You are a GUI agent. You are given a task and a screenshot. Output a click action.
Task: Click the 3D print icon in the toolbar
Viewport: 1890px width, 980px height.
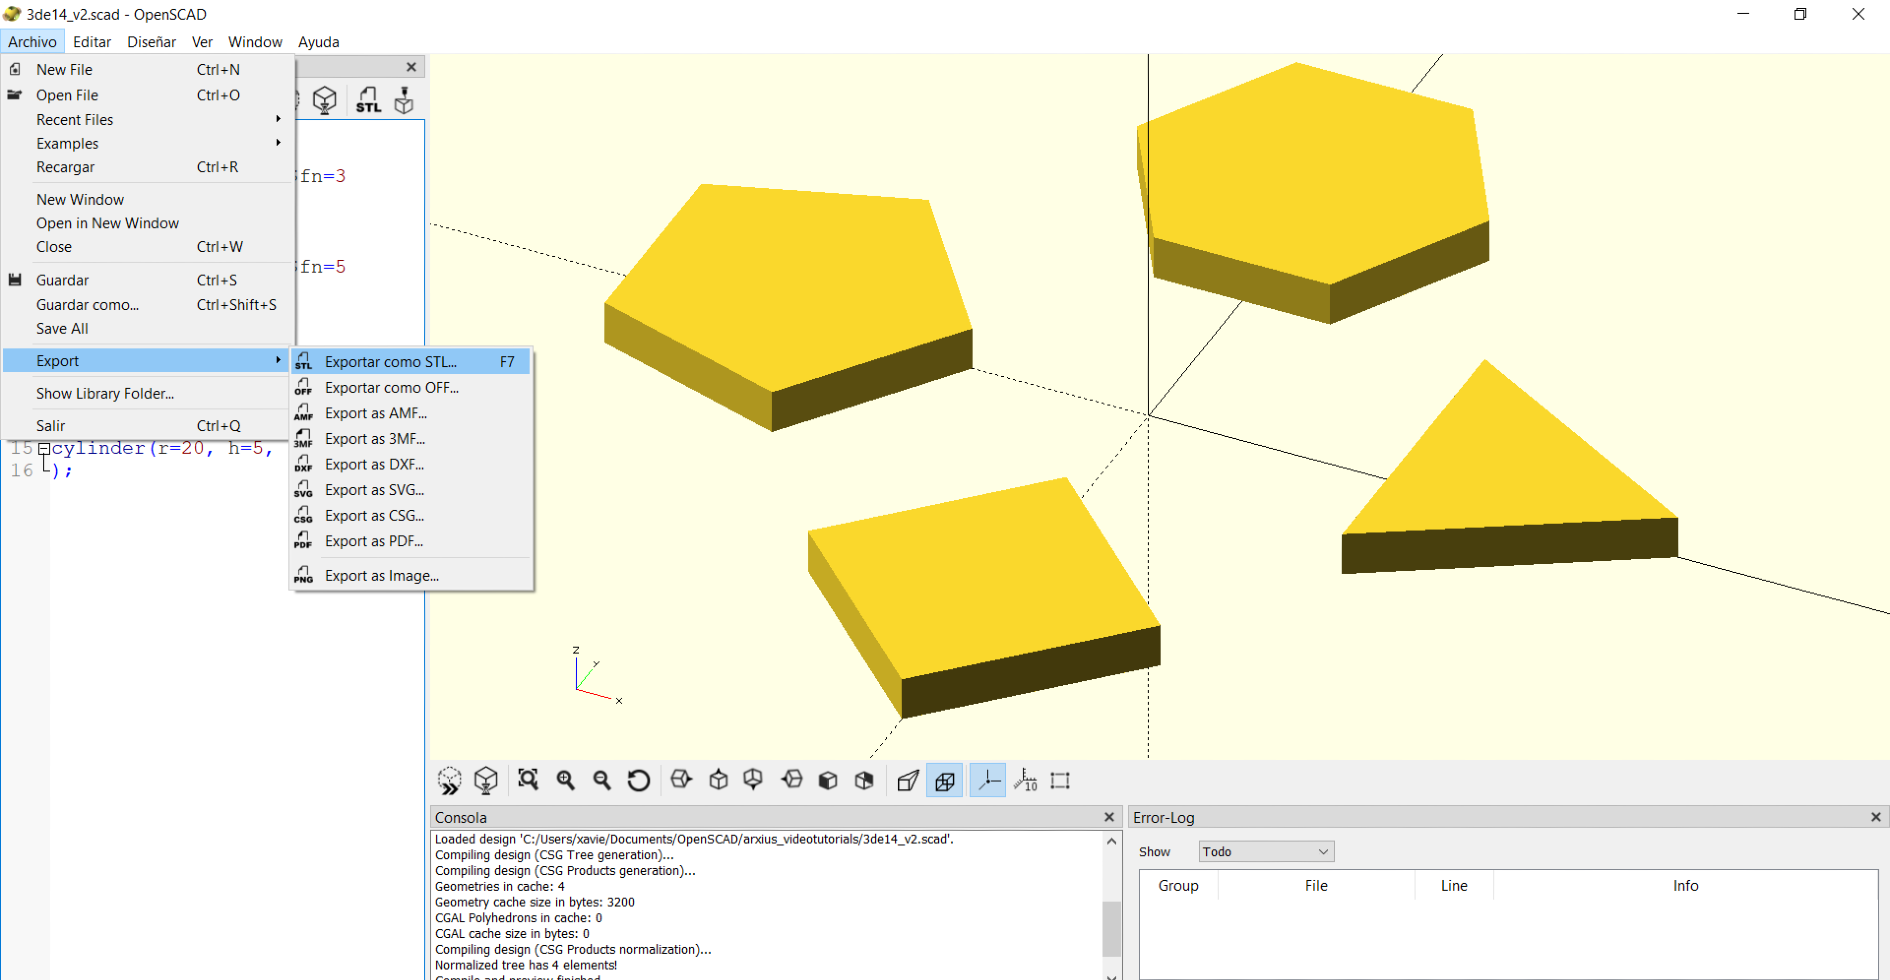coord(404,99)
